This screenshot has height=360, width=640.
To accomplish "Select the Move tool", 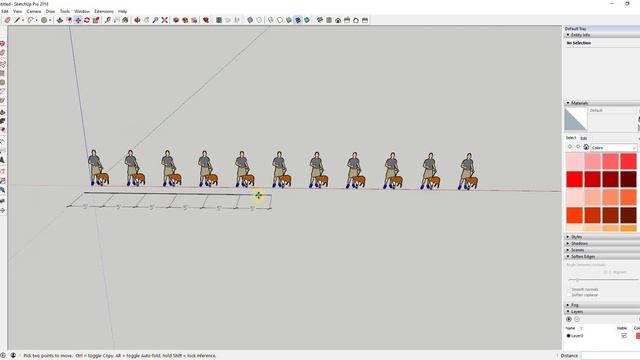I will click(78, 20).
